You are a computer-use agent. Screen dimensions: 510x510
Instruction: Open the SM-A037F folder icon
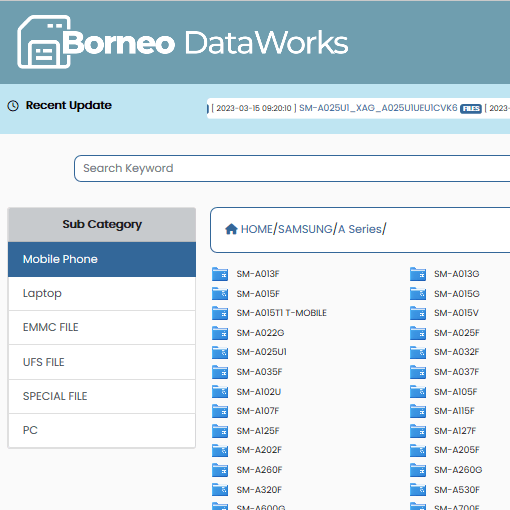point(418,372)
